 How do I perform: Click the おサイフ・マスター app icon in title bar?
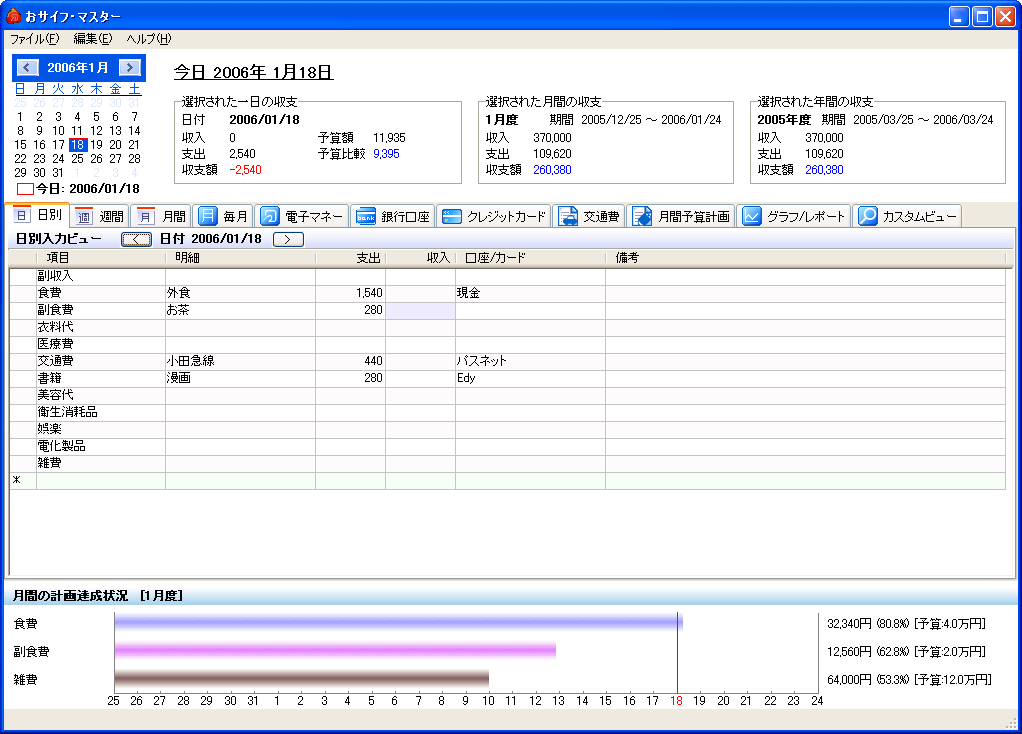tap(13, 16)
